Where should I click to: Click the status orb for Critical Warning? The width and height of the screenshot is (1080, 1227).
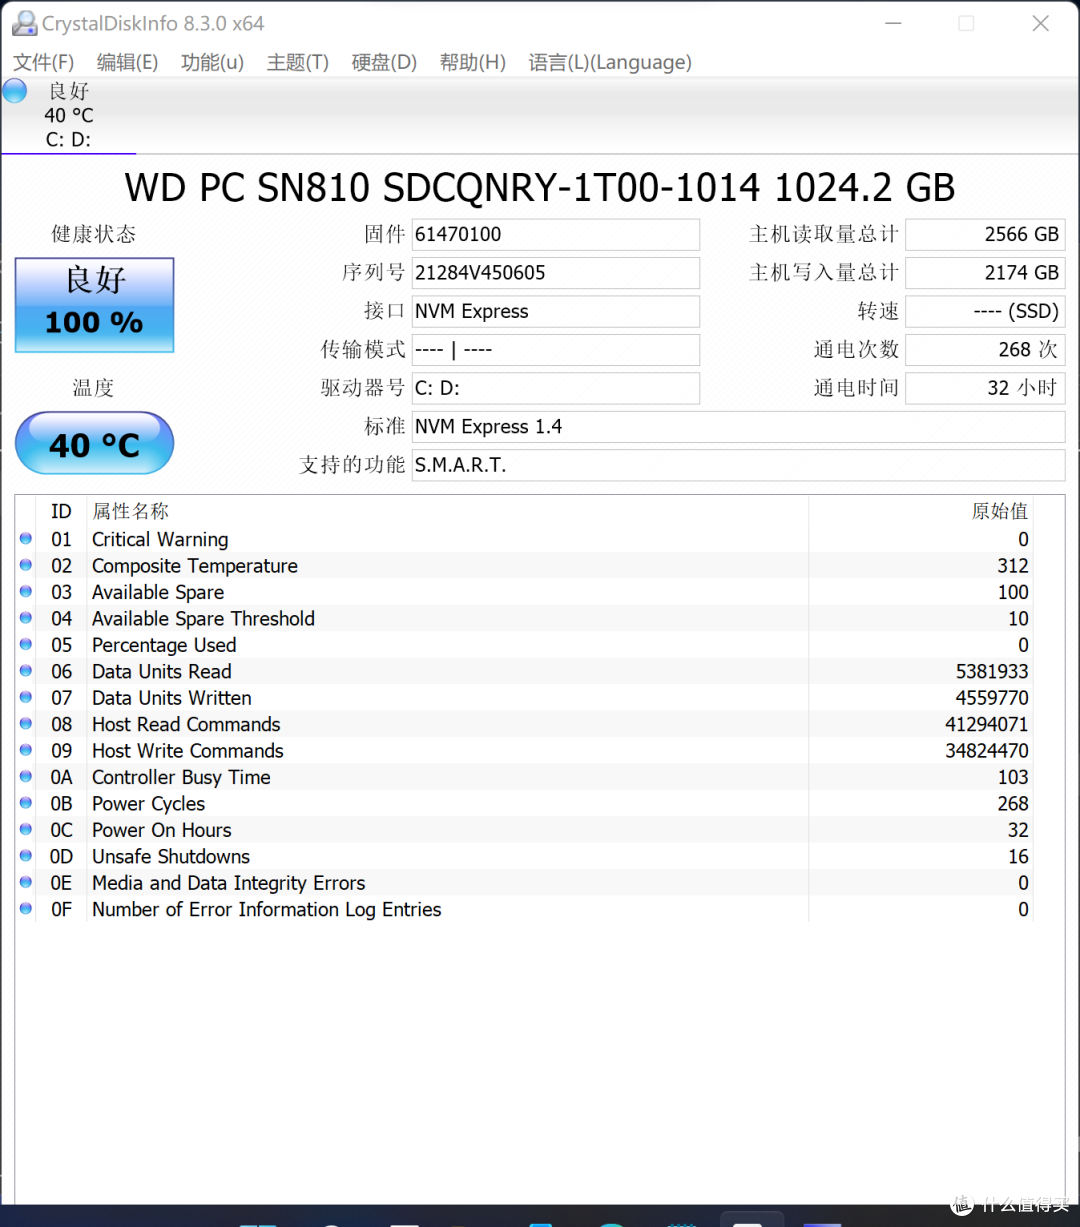tap(26, 539)
